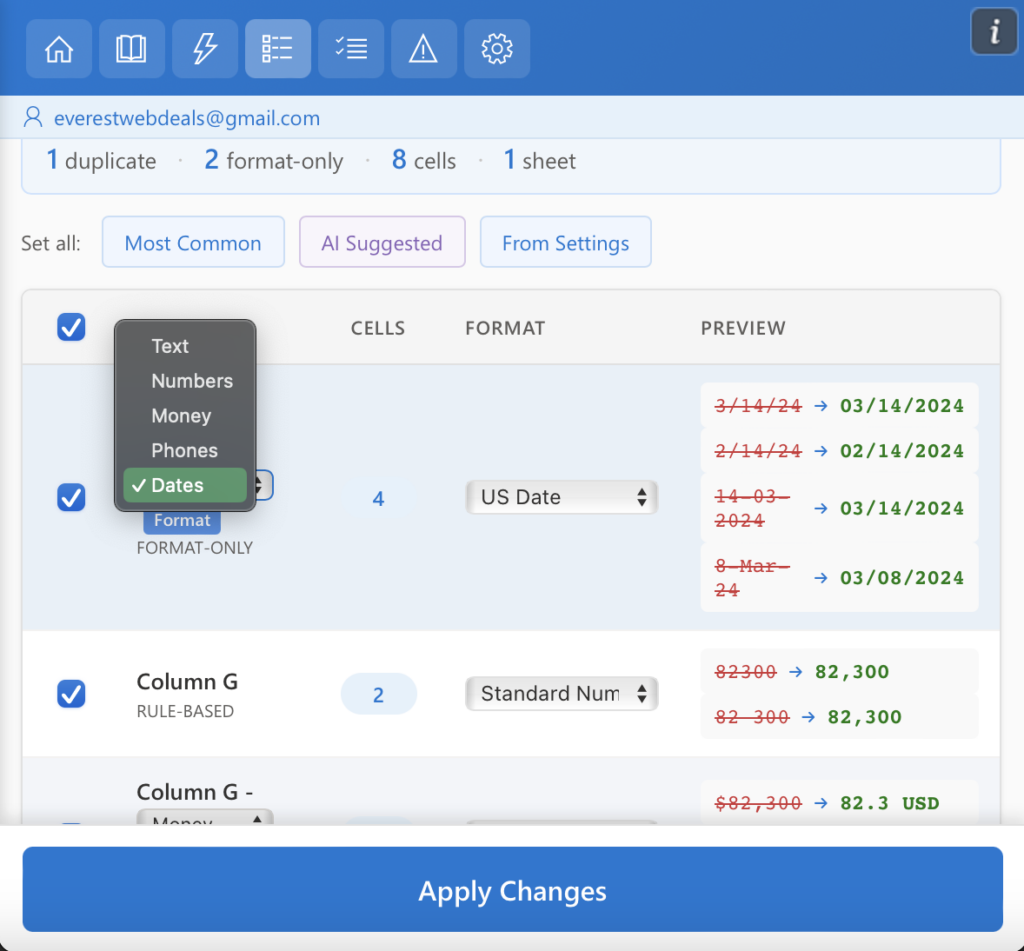Open settings gear icon
Viewport: 1024px width, 951px height.
[497, 49]
